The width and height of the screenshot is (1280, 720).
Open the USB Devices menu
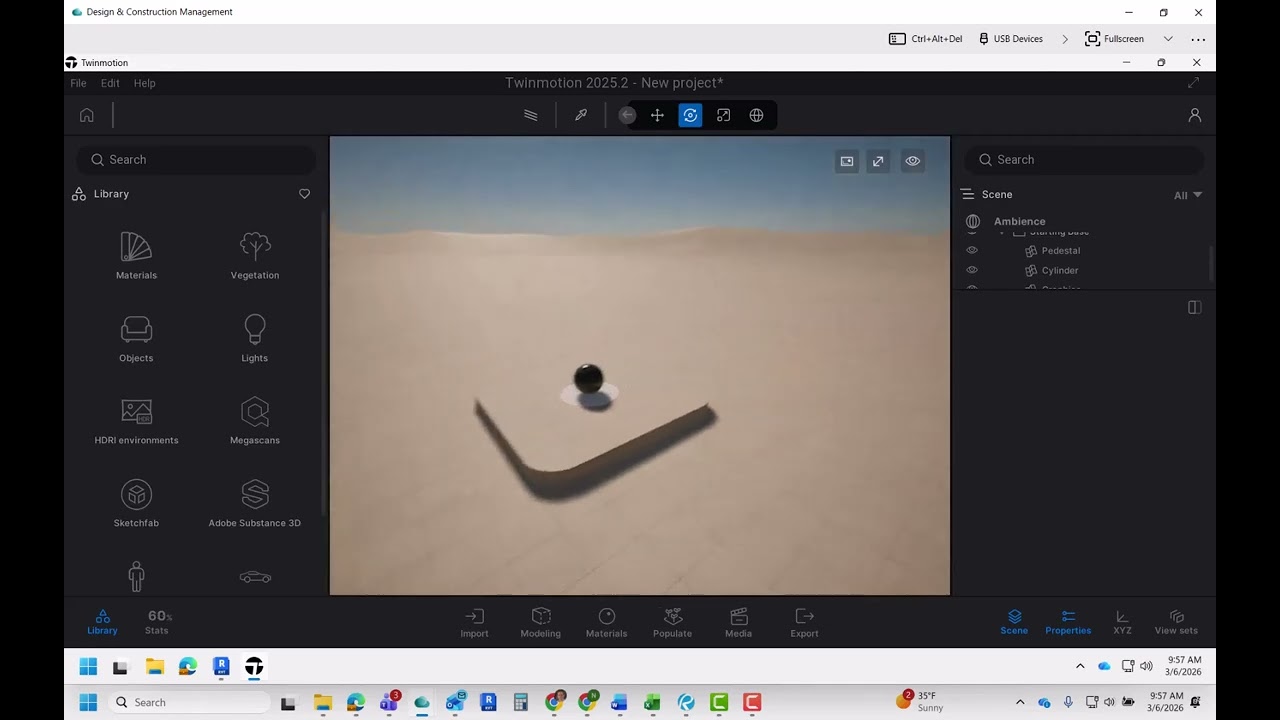pos(1011,39)
